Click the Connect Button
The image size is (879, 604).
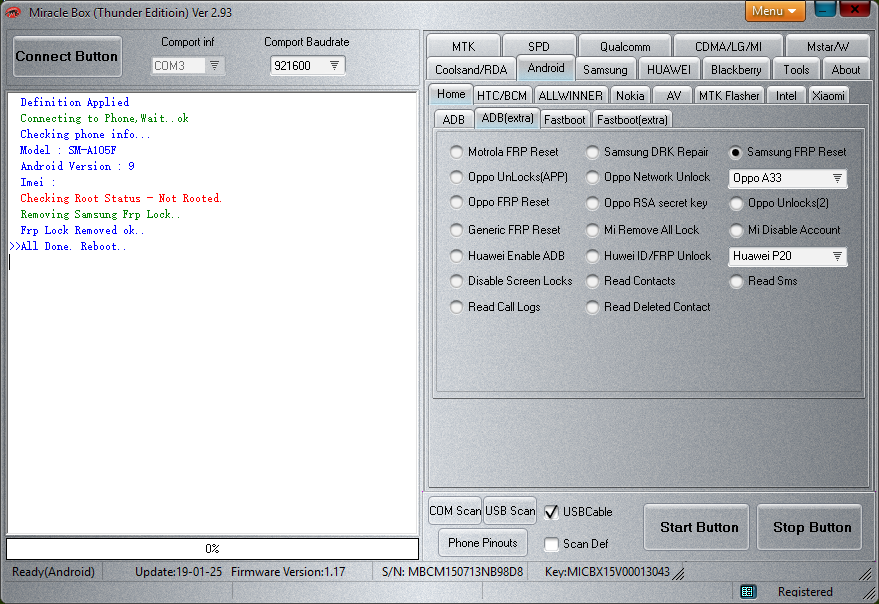pyautogui.click(x=67, y=56)
